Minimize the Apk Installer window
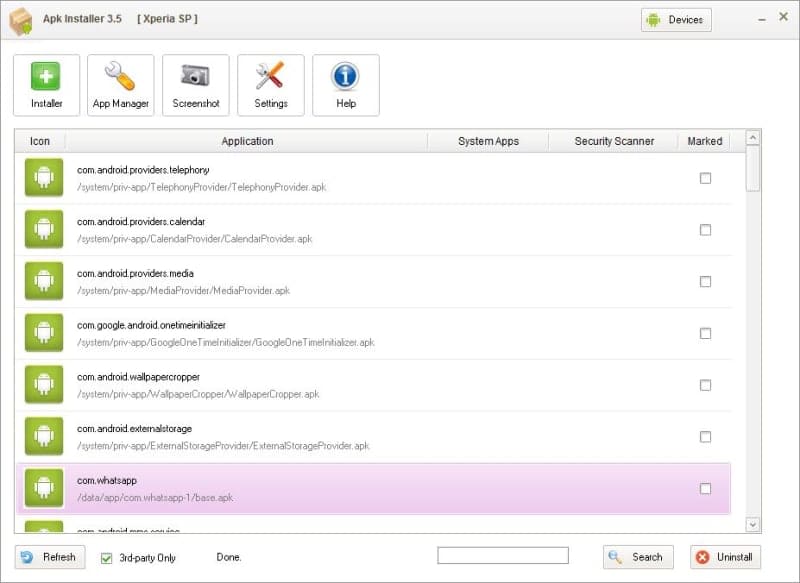This screenshot has height=583, width=800. 762,20
